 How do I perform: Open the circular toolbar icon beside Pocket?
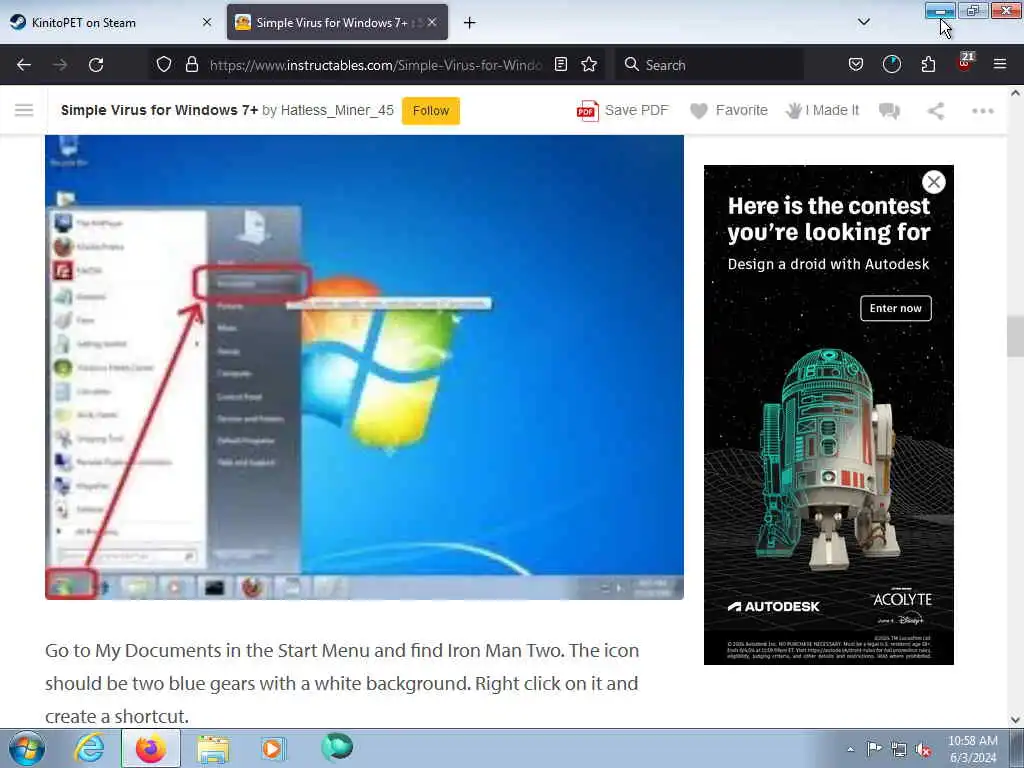point(891,65)
